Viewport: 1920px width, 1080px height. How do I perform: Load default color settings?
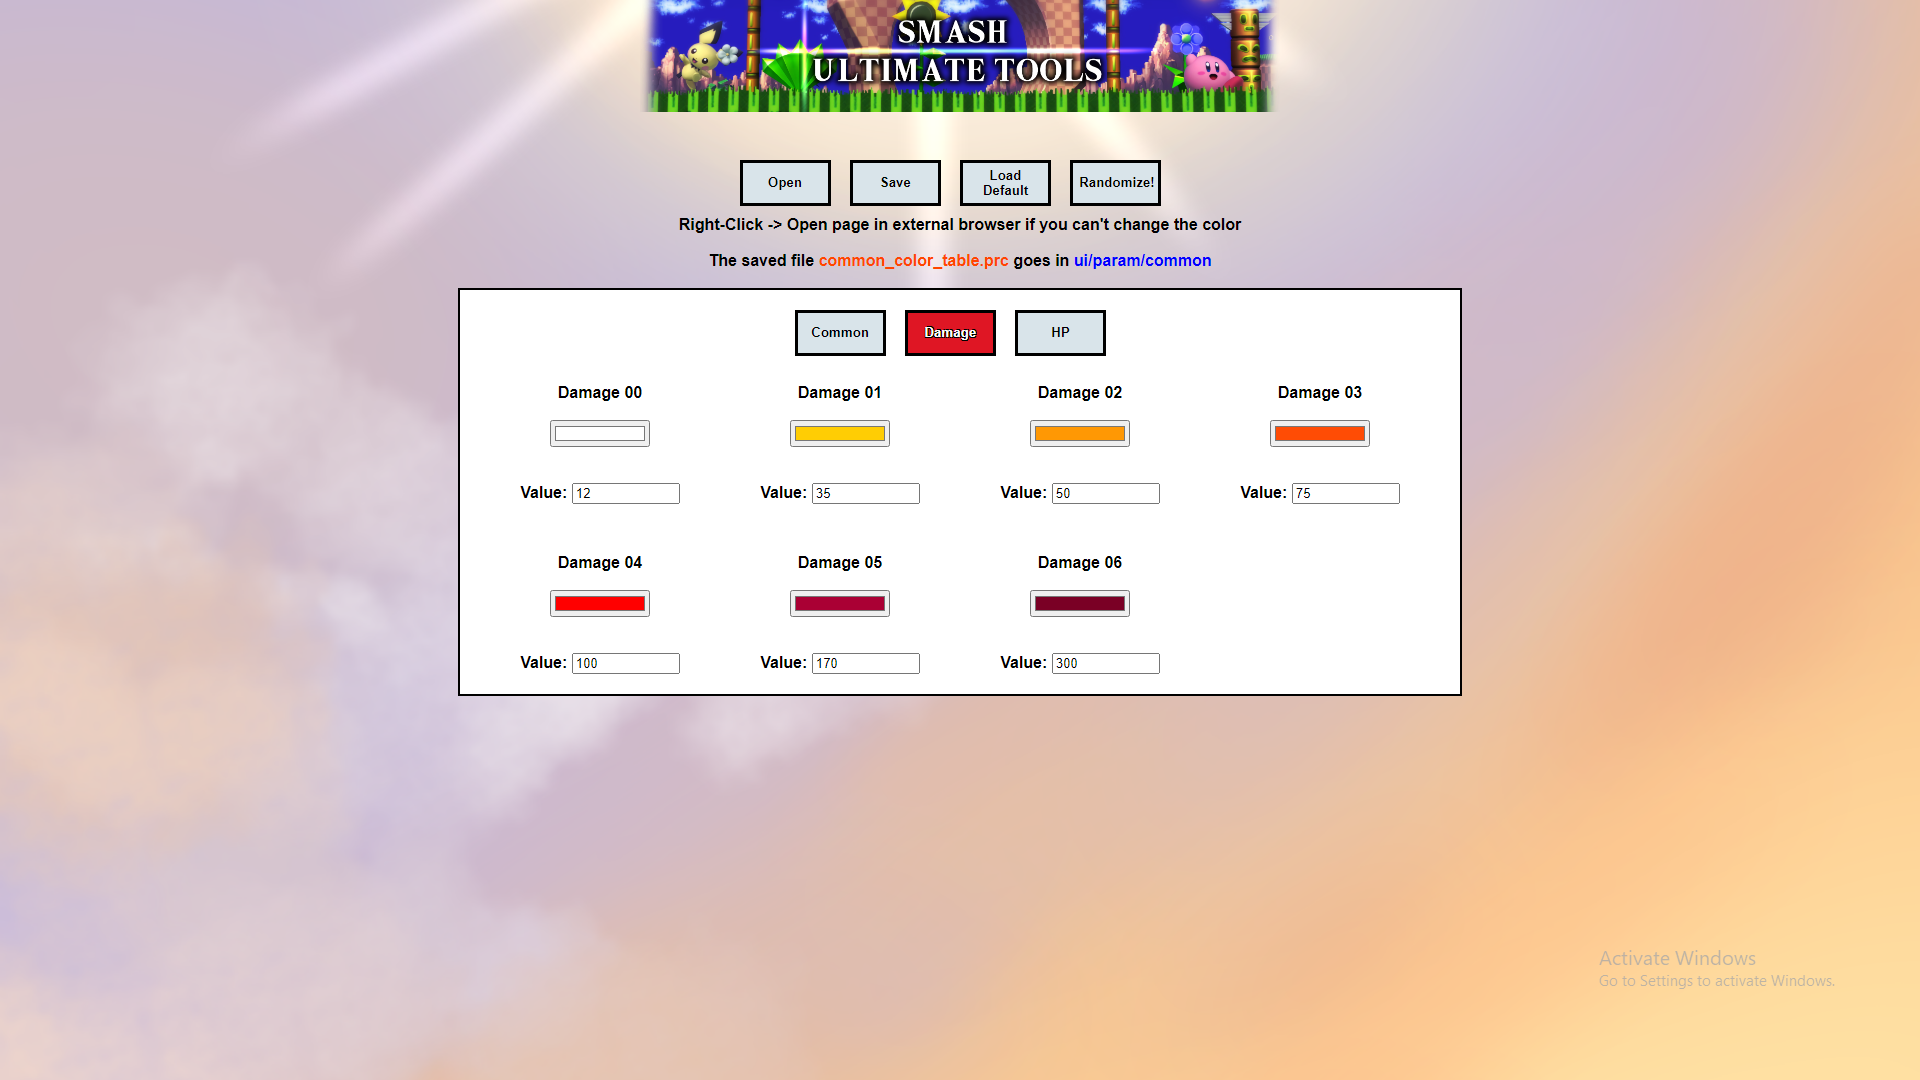click(1005, 182)
